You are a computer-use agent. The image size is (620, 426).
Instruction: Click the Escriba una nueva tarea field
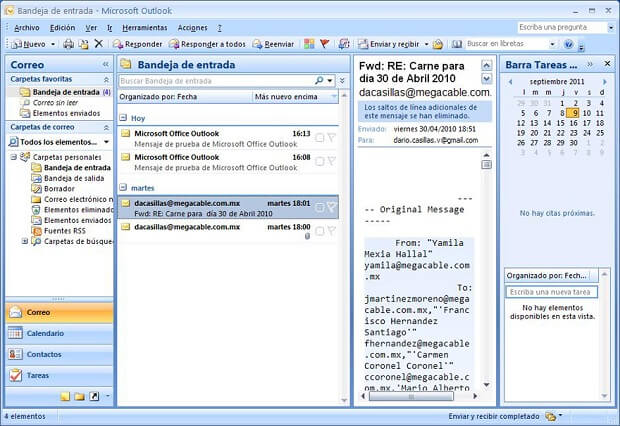click(x=552, y=292)
